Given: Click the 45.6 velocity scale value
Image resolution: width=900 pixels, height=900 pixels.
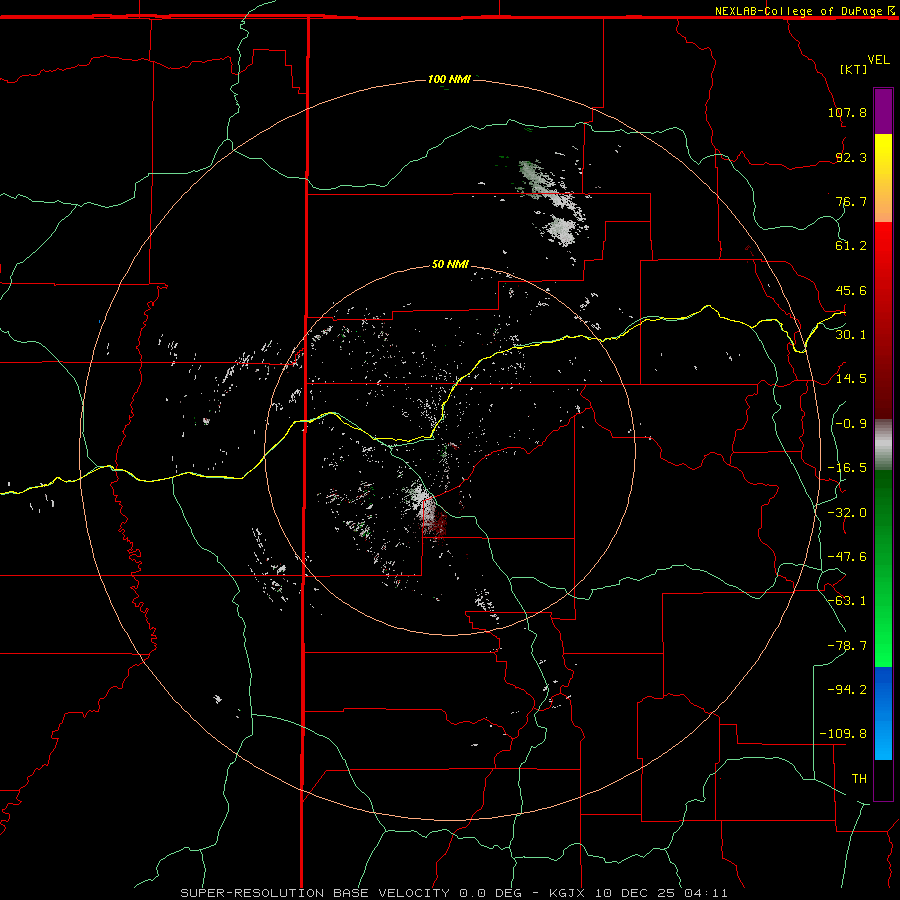Looking at the screenshot, I should click(851, 290).
